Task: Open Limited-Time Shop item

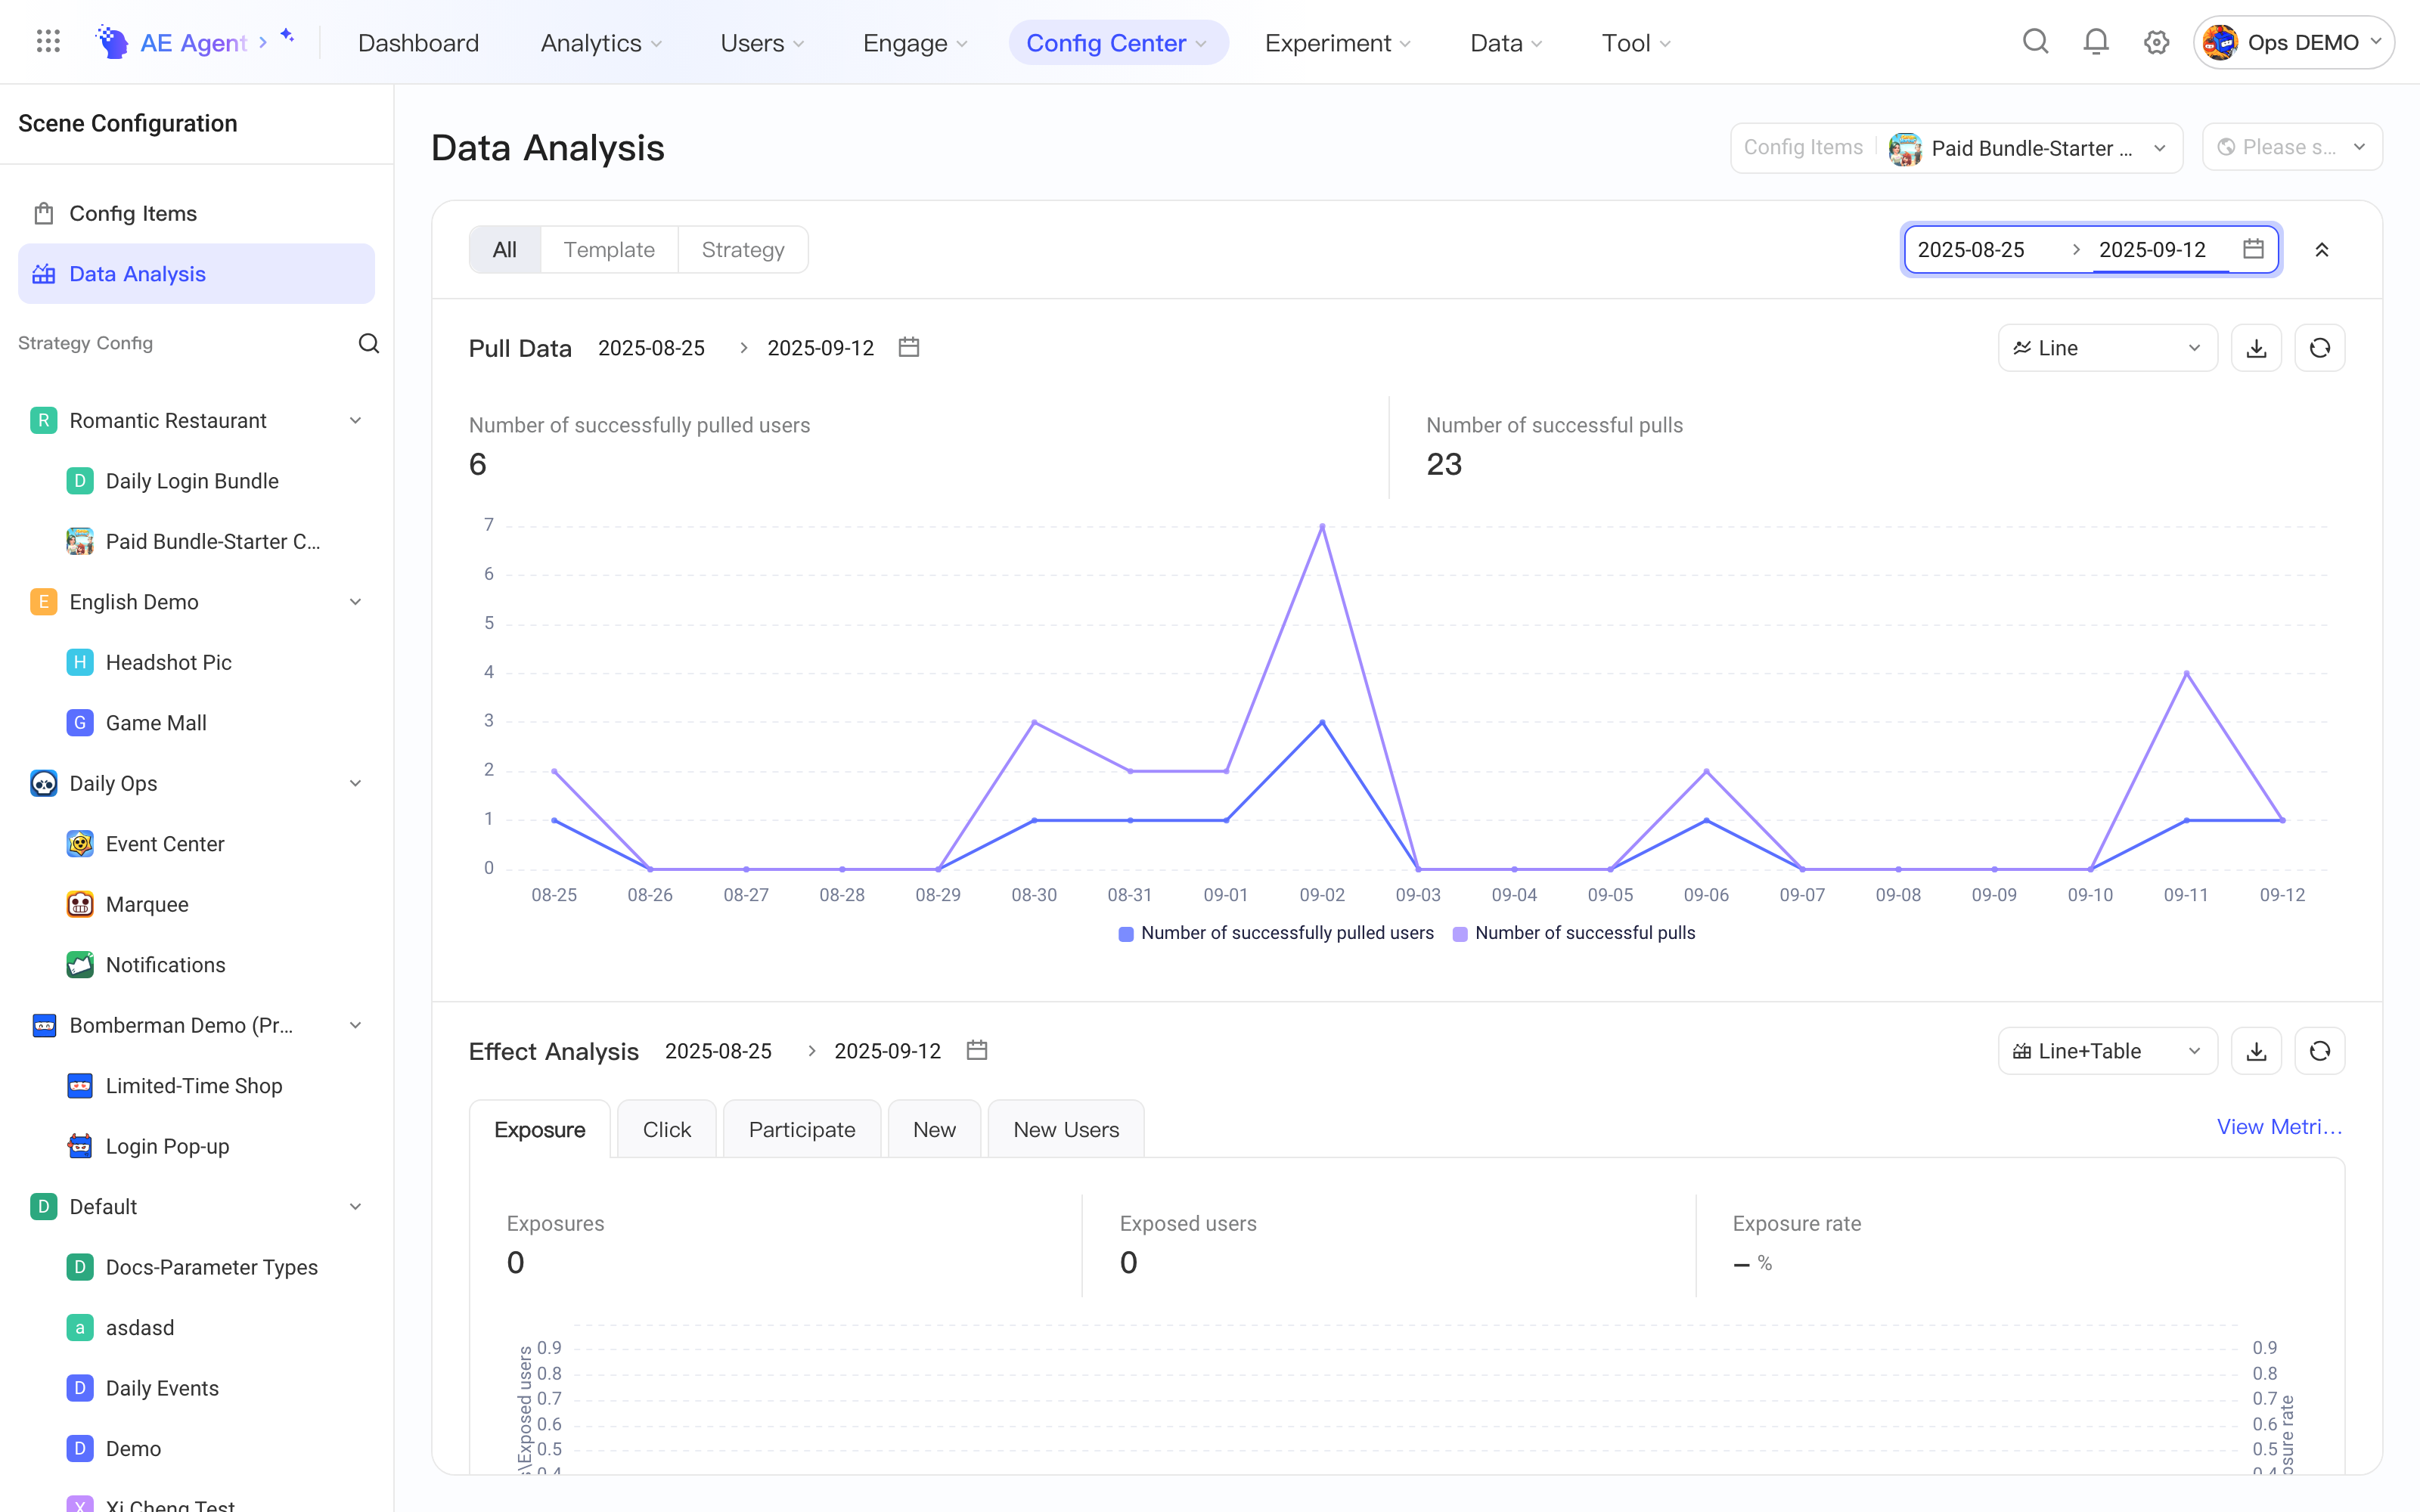Action: tap(196, 1086)
